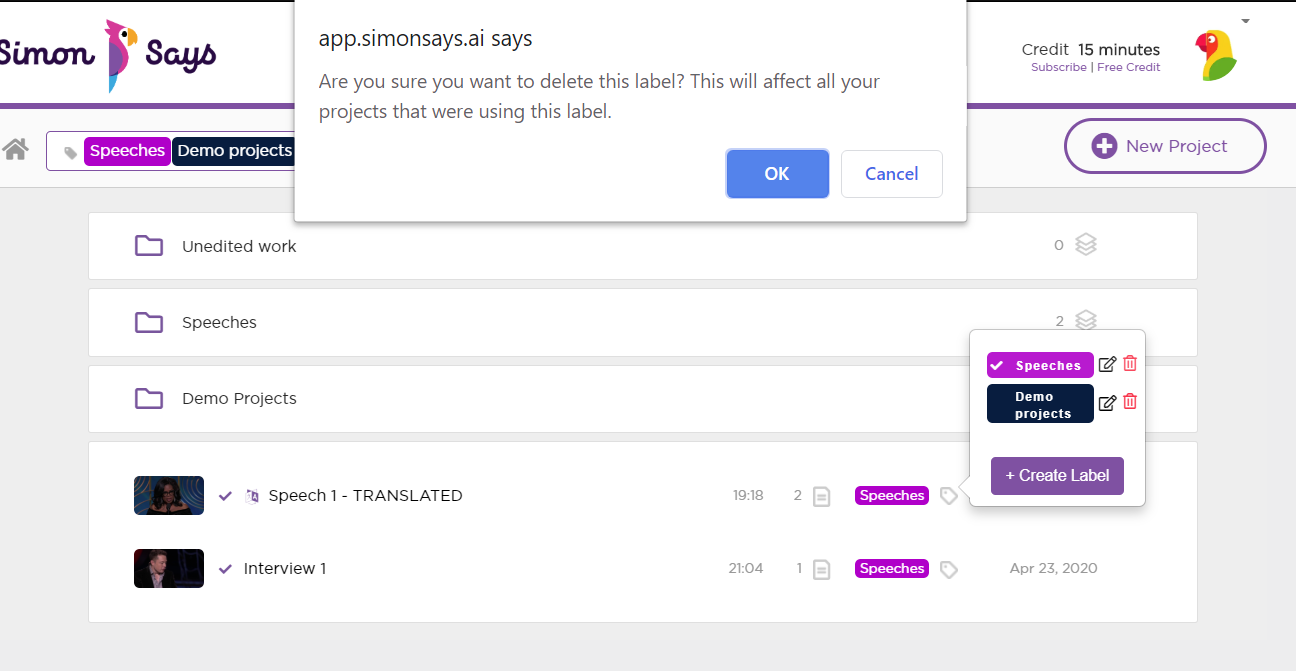Click translation icon on Speech 1 row
Image resolution: width=1296 pixels, height=671 pixels.
pyautogui.click(x=252, y=495)
